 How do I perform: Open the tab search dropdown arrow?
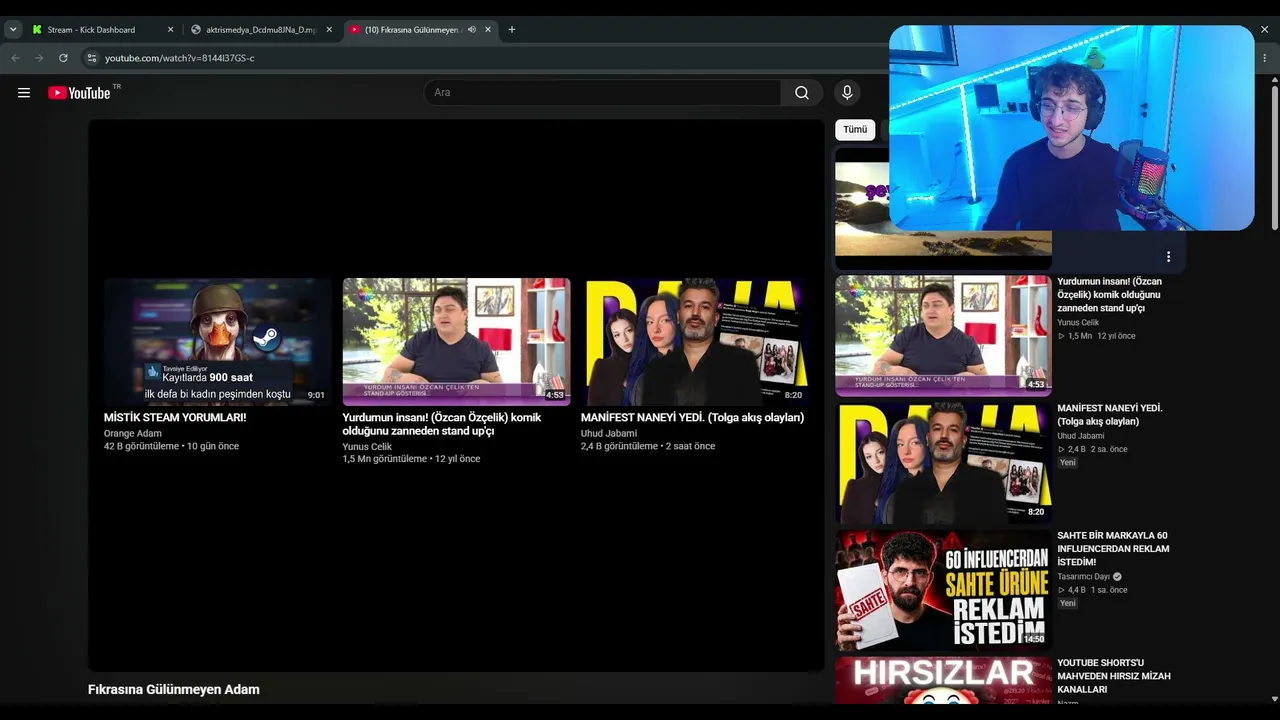pyautogui.click(x=13, y=30)
